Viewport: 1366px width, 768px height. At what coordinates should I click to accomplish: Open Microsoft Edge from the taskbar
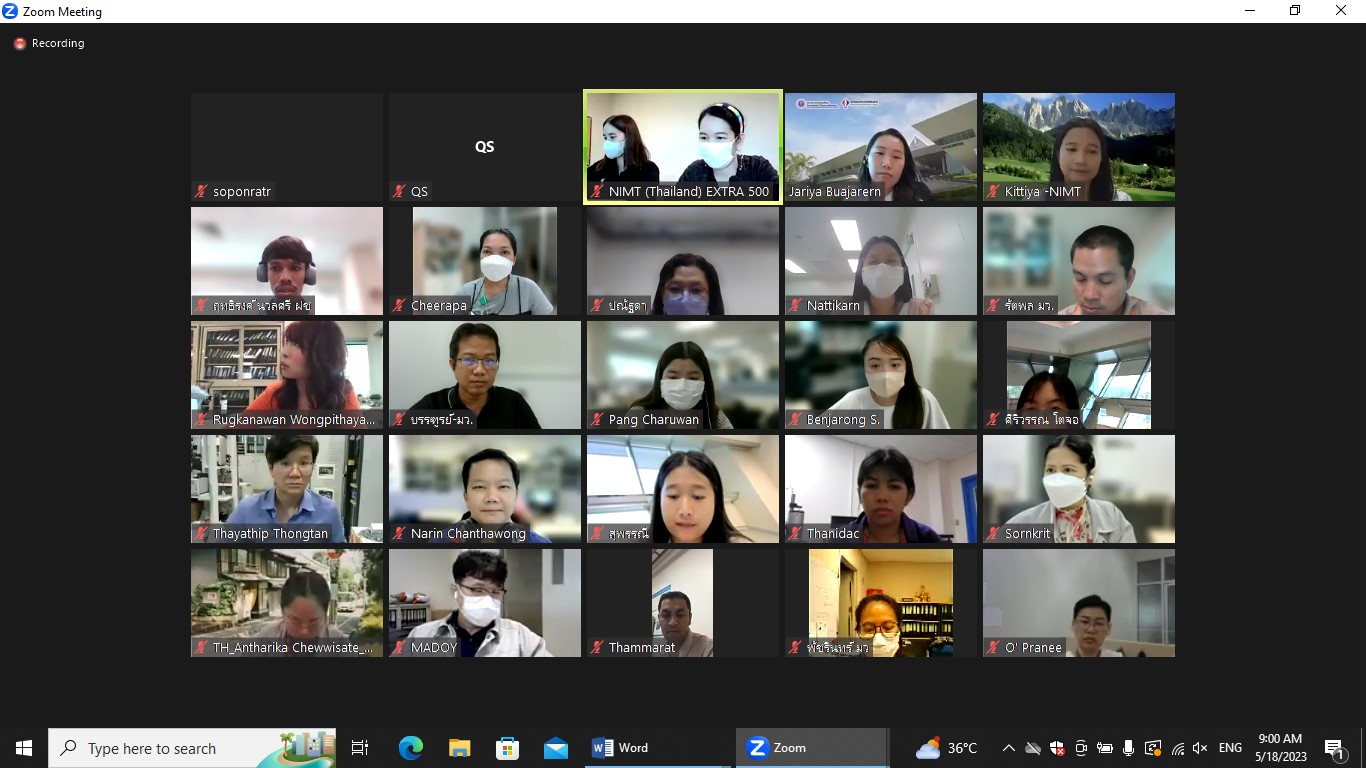click(x=410, y=748)
